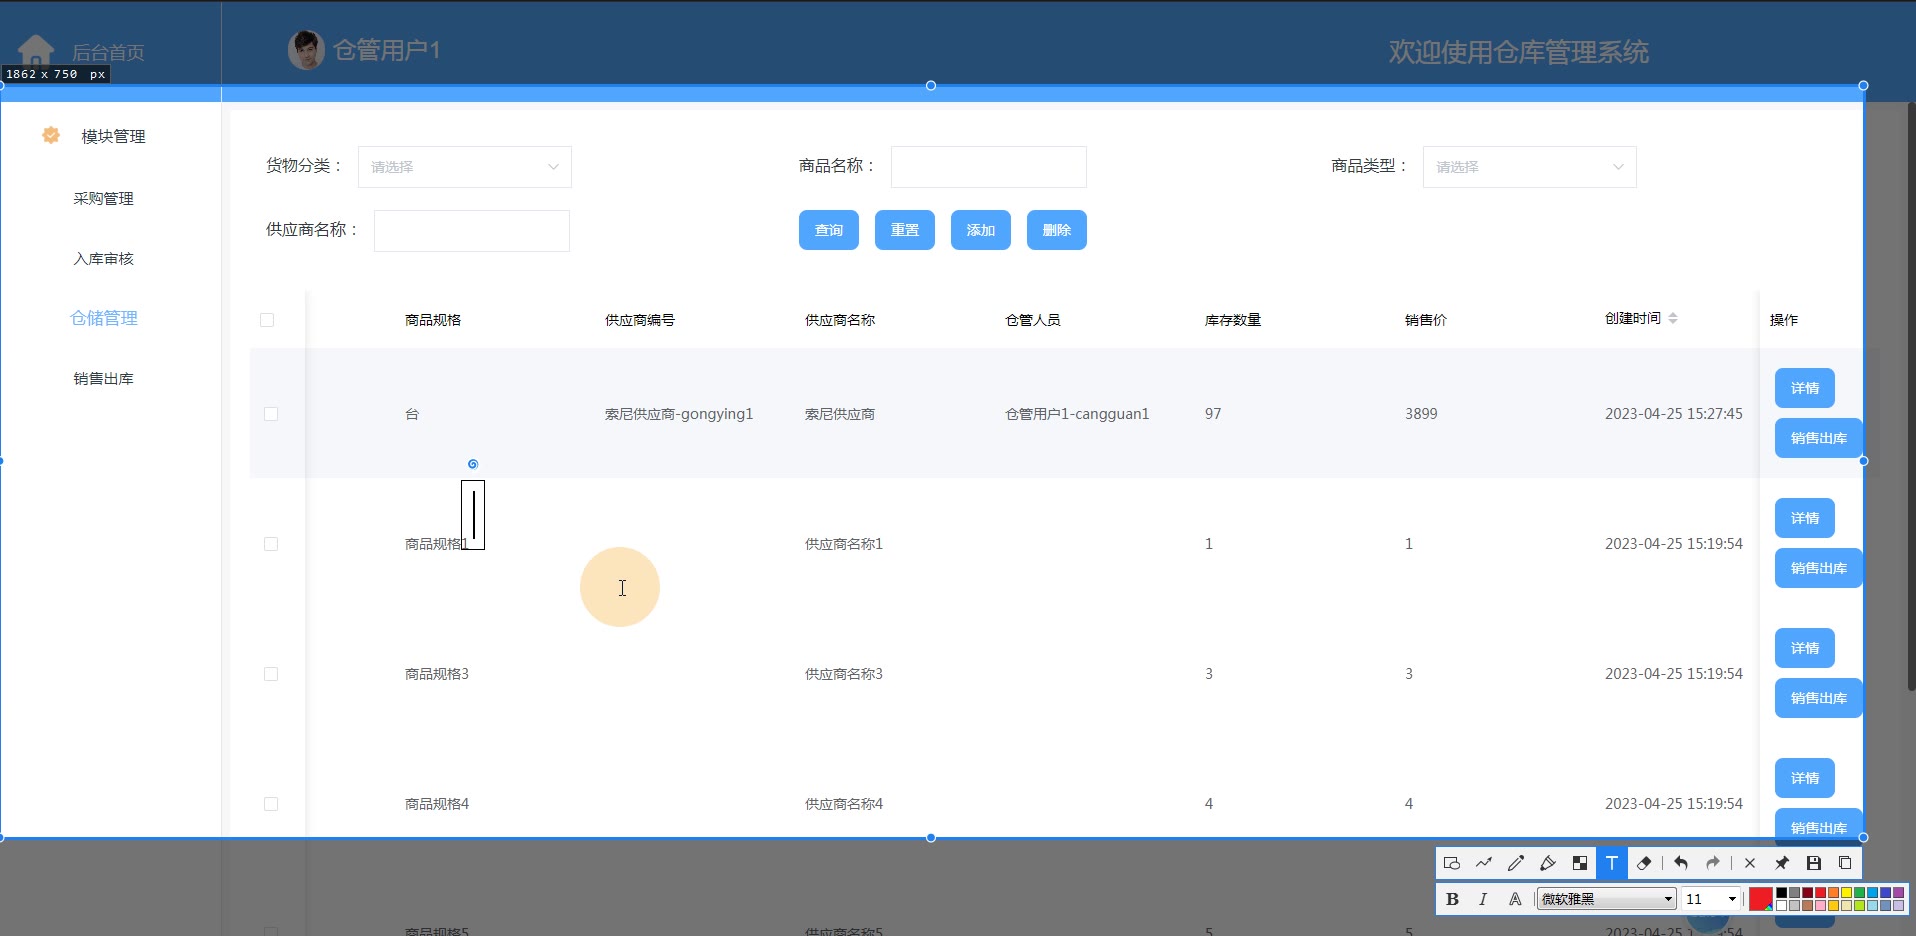Open the 微软雅黑 font dropdown
The image size is (1916, 936).
click(x=1606, y=899)
